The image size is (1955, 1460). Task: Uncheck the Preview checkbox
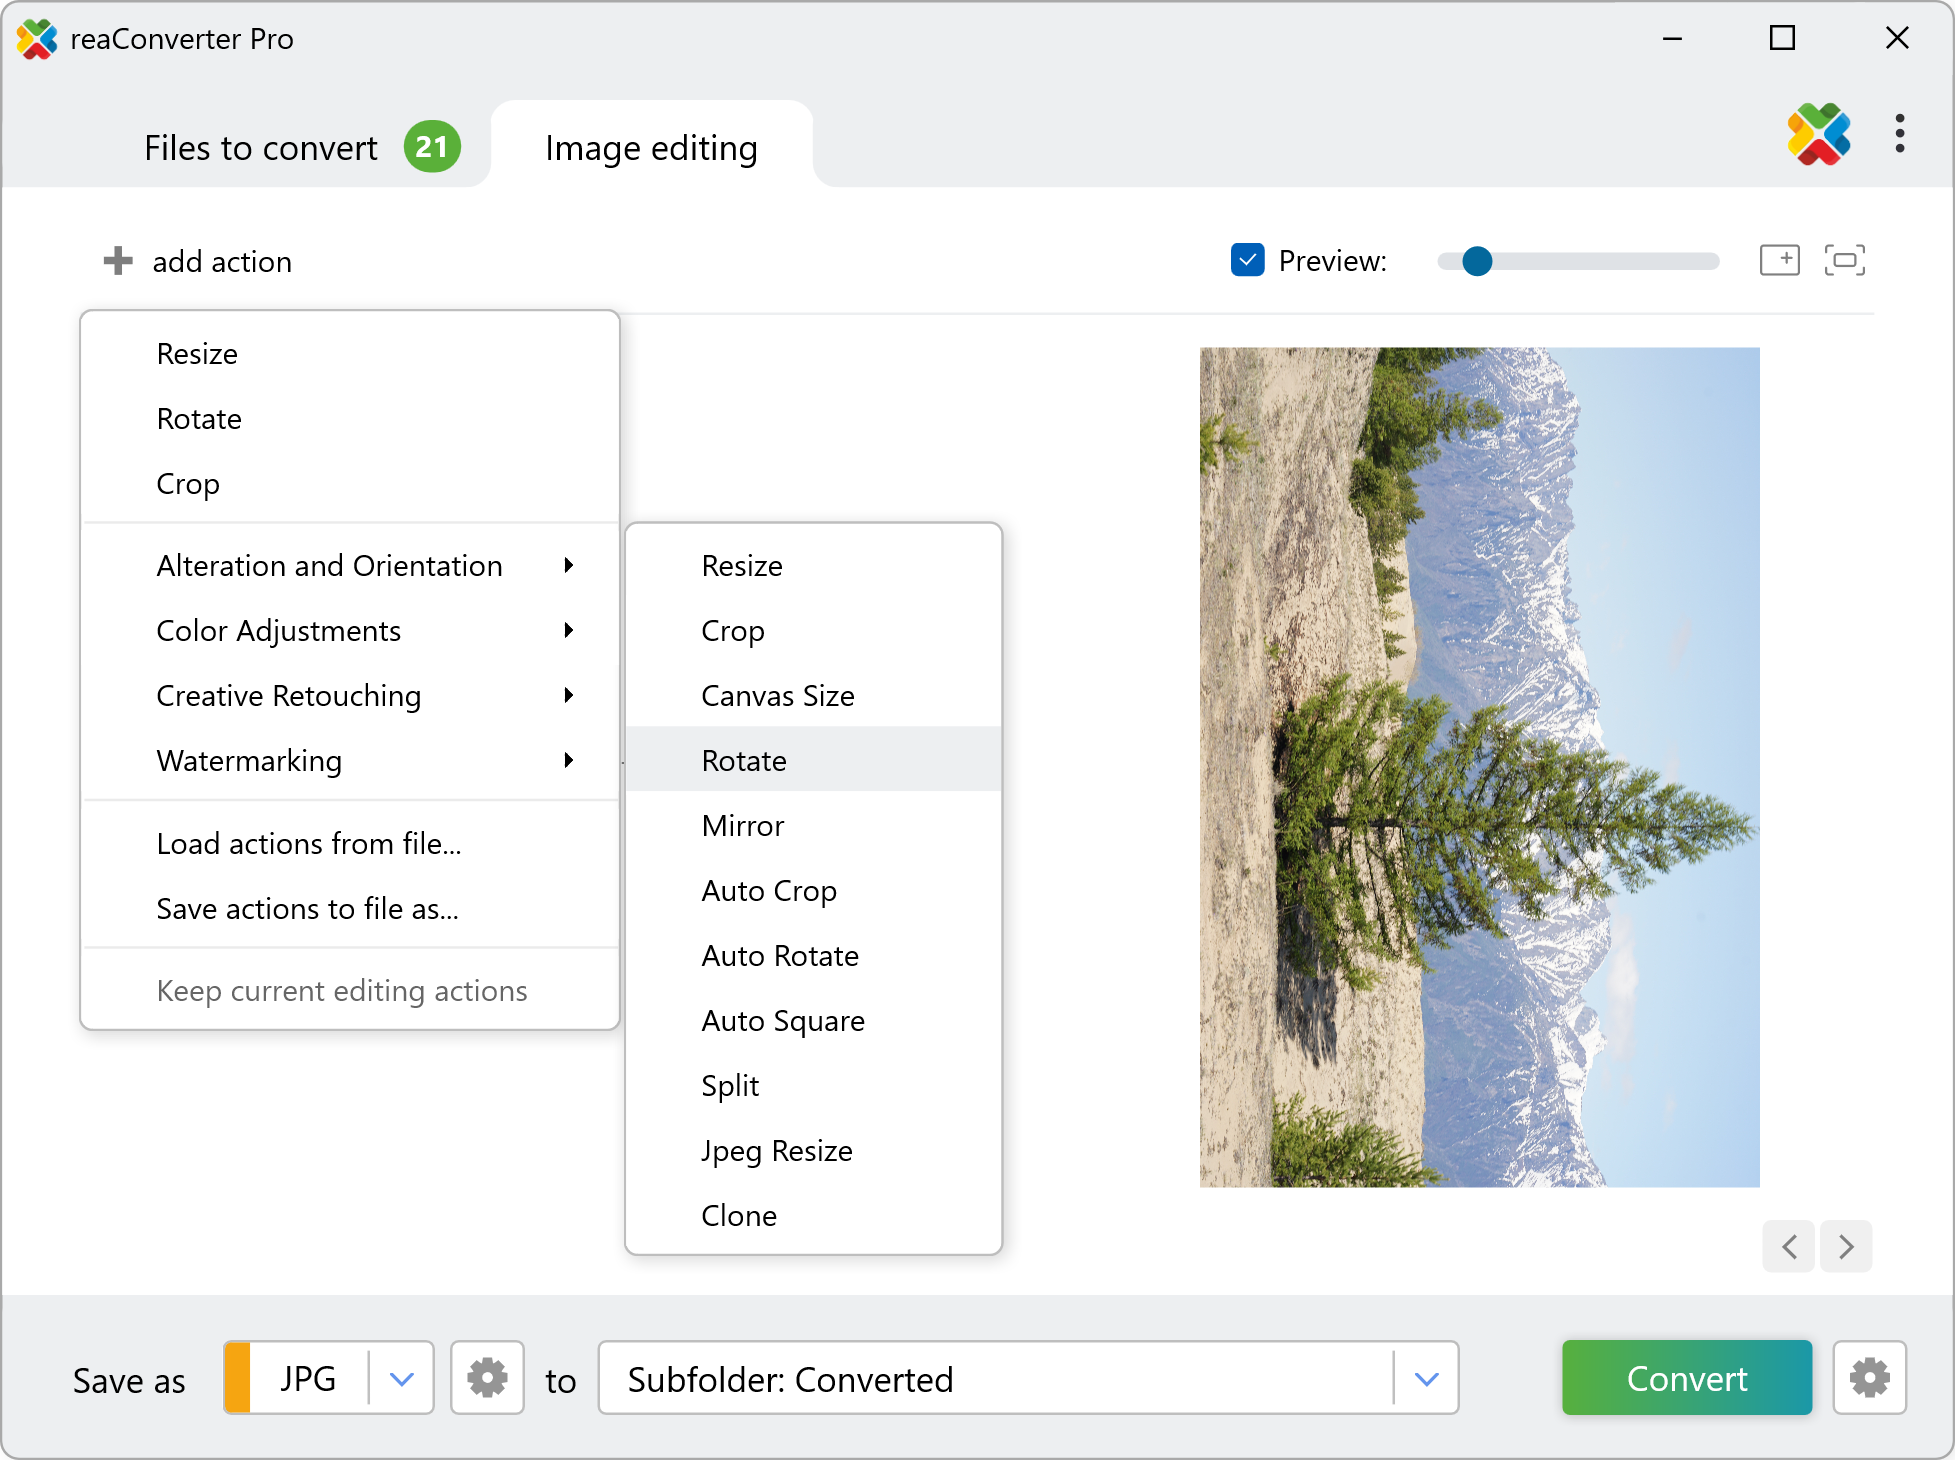coord(1247,260)
